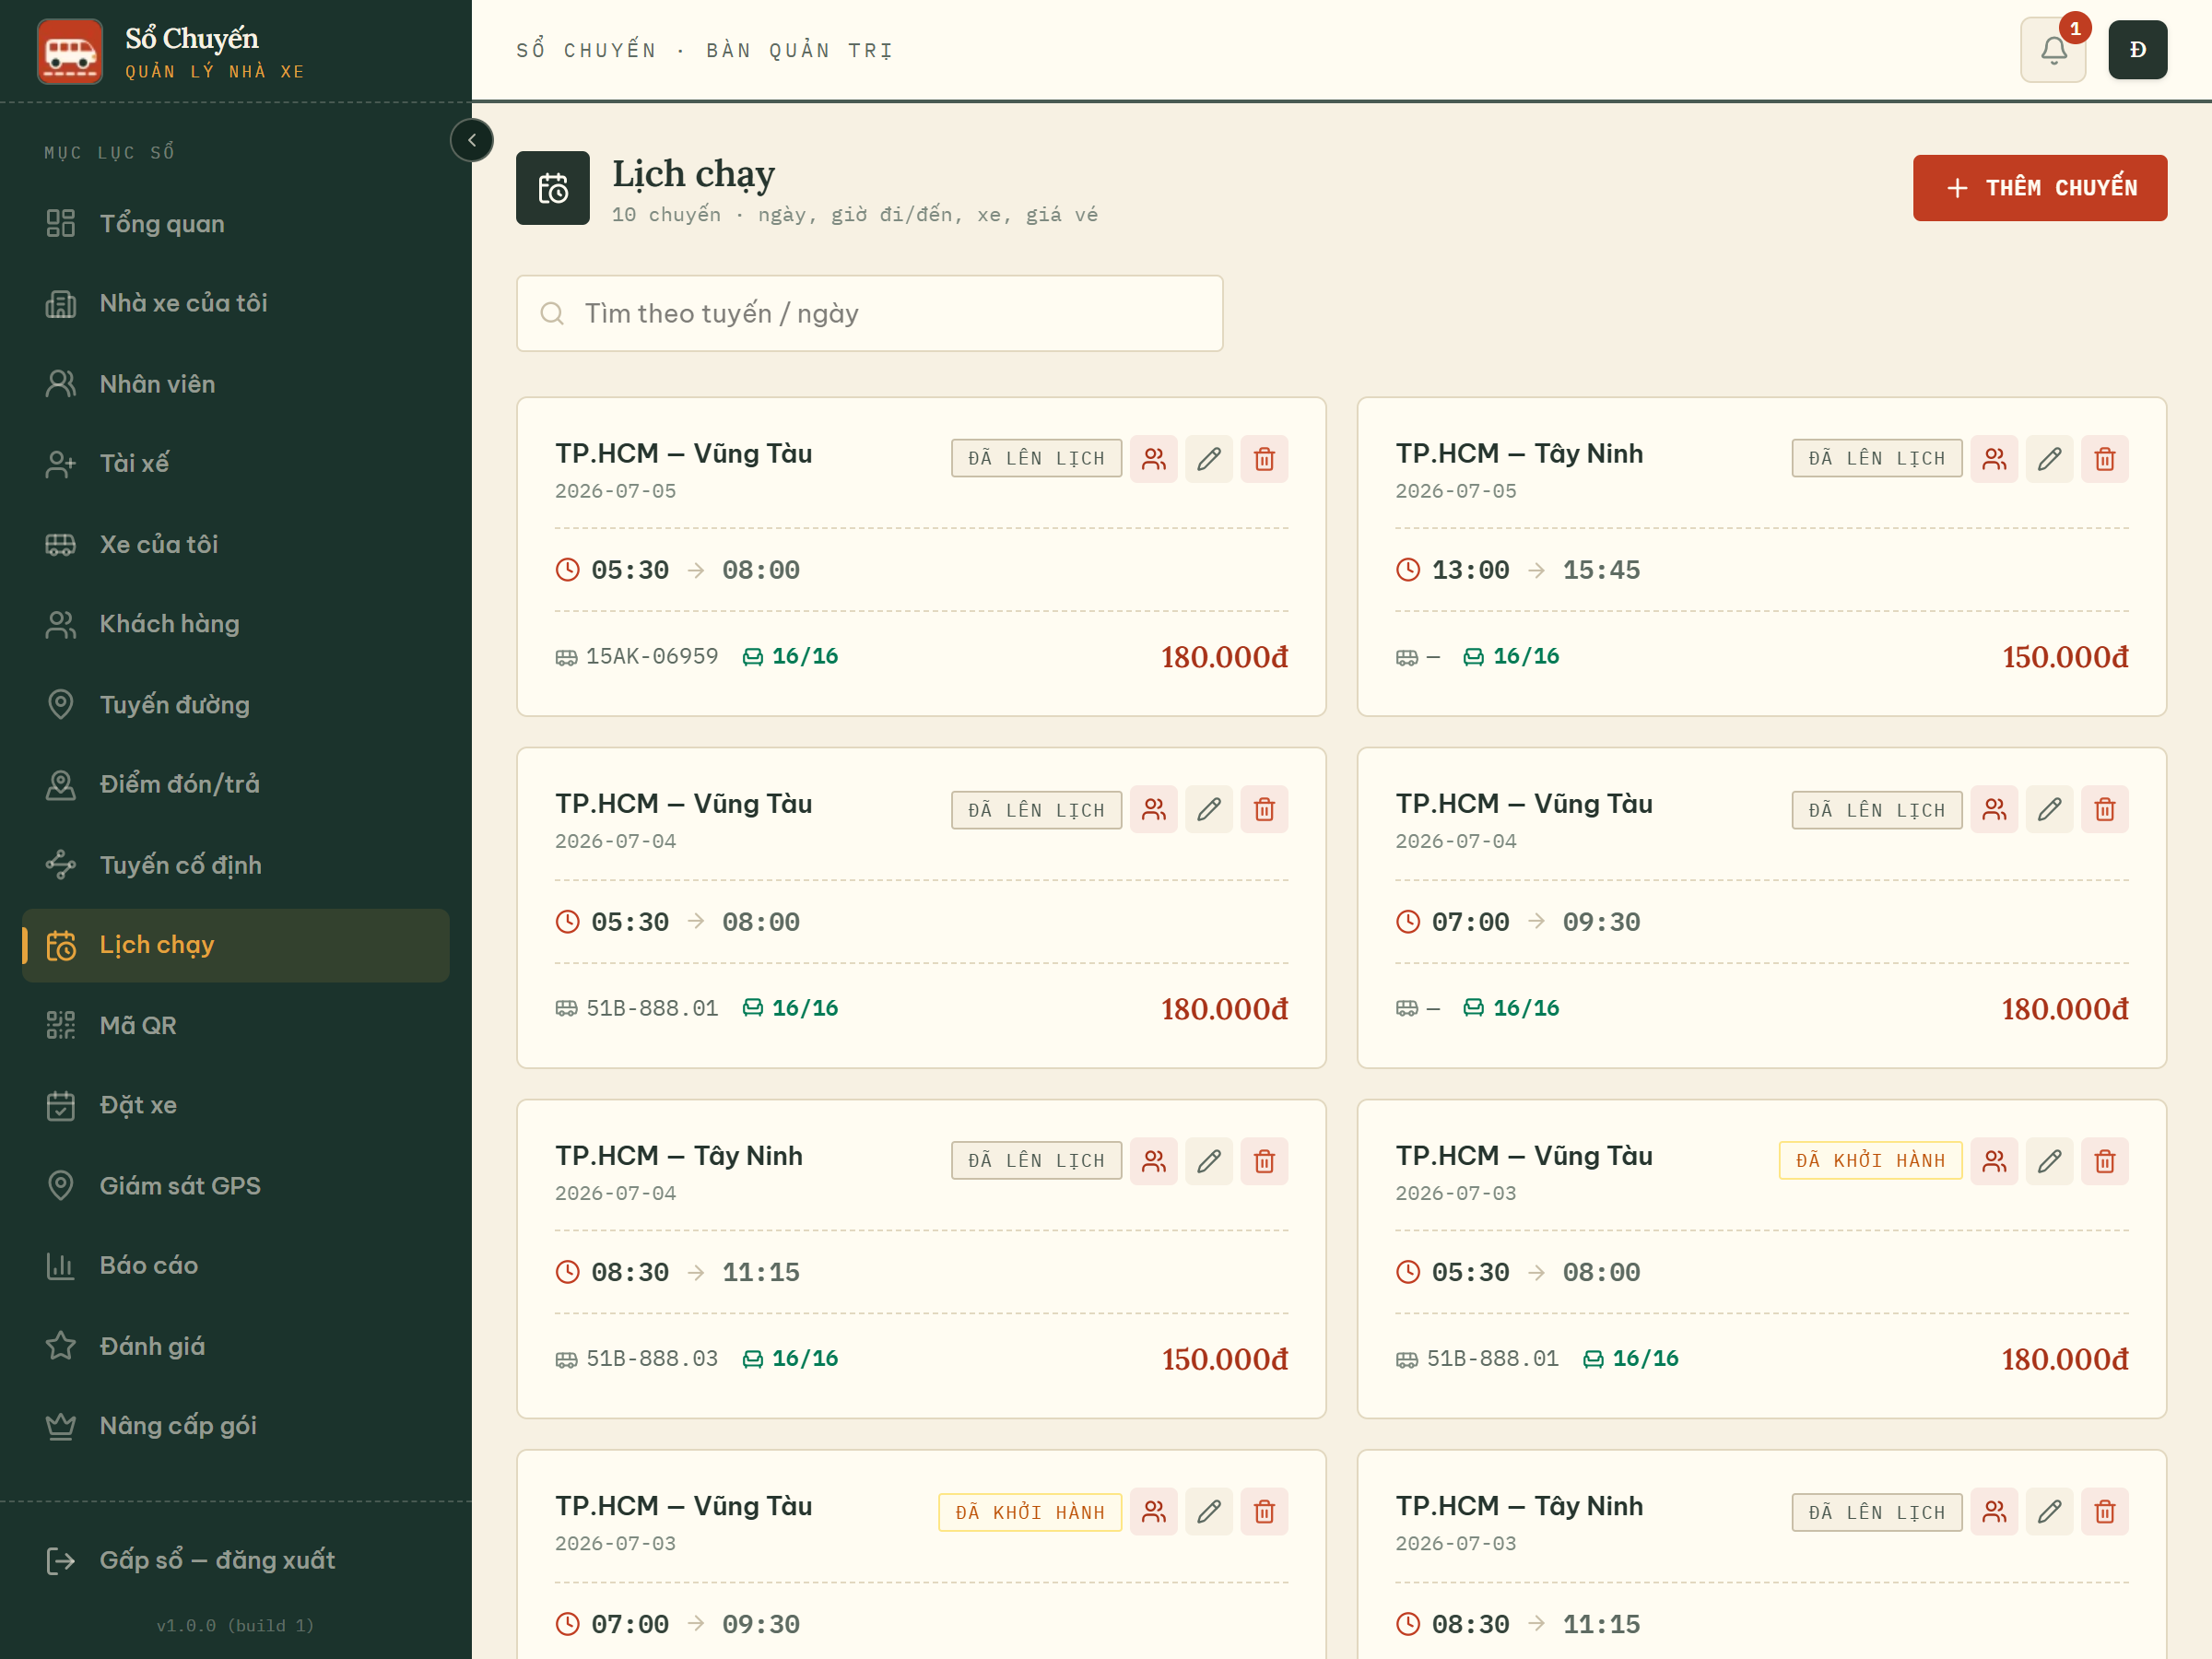Focus the Tìm theo tuyến / ngày search field
The image size is (2212, 1659).
pos(869,313)
